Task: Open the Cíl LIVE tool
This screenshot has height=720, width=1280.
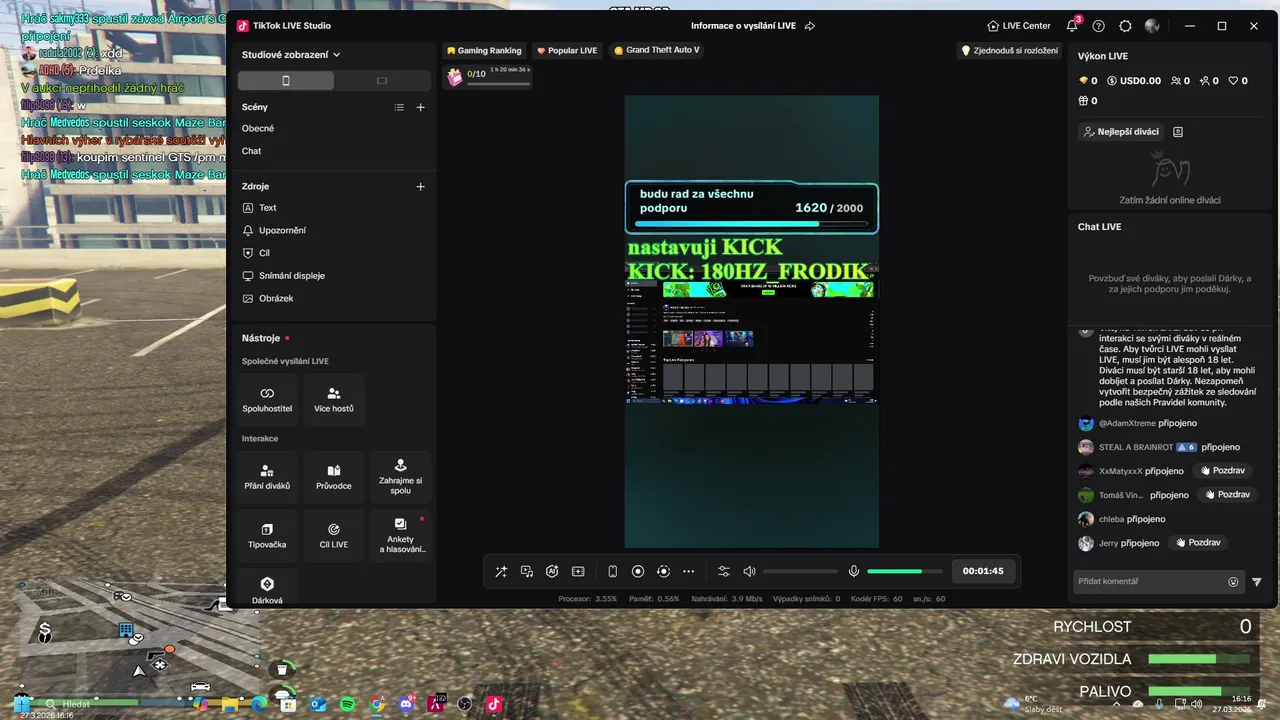Action: click(x=334, y=536)
